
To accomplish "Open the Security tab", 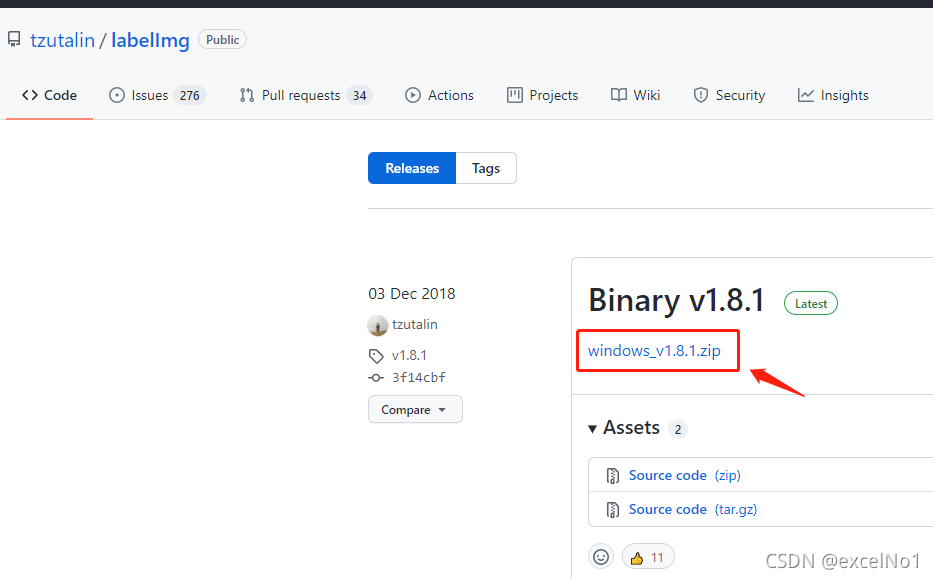I will 729,95.
